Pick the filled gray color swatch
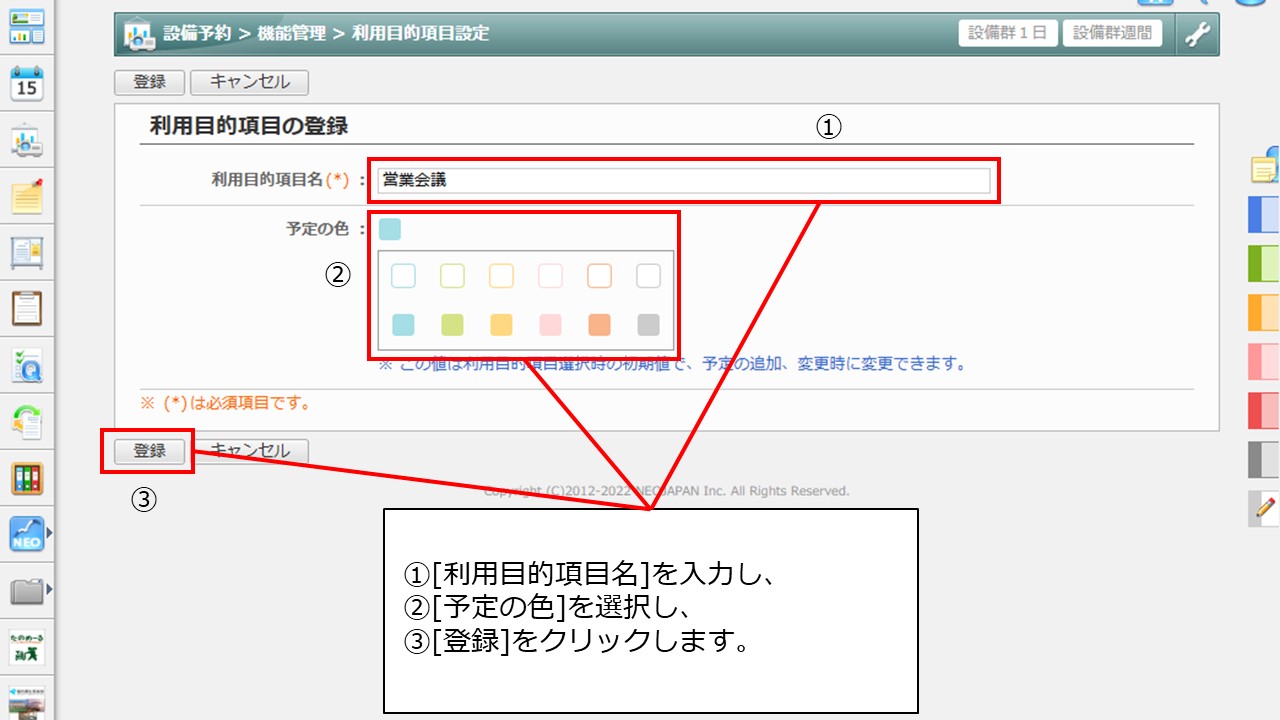 (x=648, y=325)
